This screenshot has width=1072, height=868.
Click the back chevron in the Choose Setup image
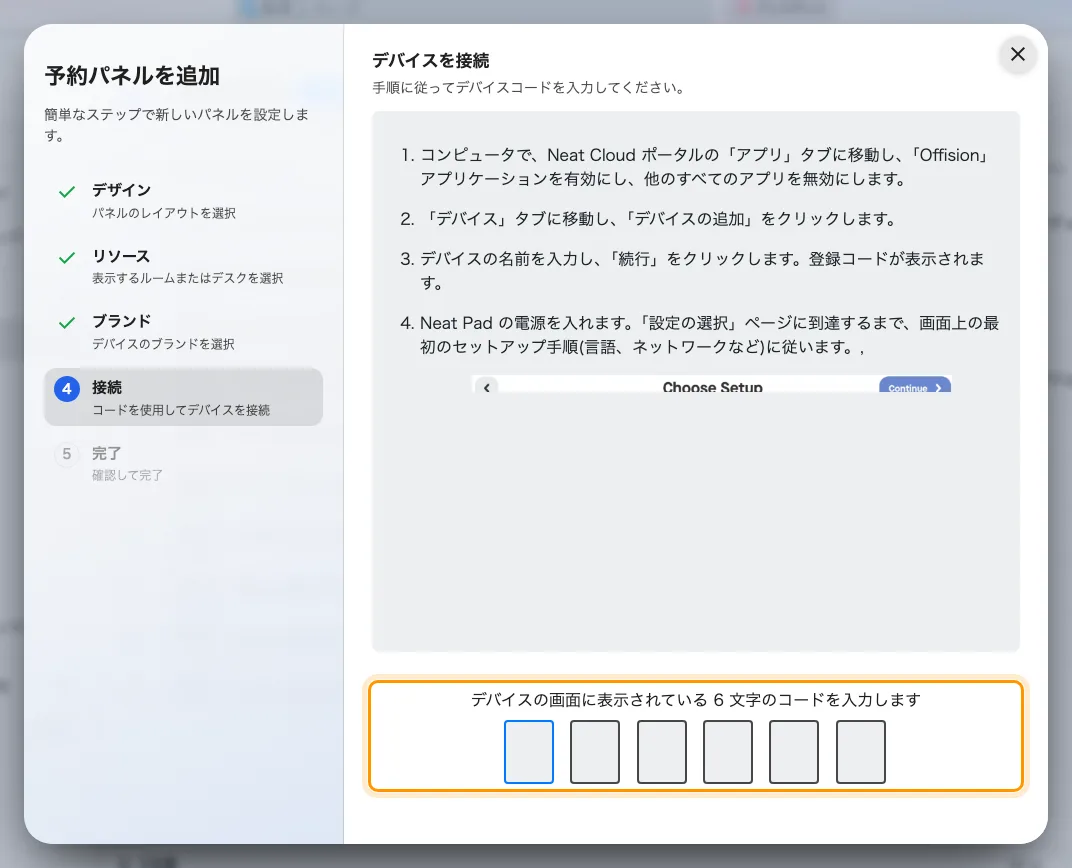click(x=487, y=387)
